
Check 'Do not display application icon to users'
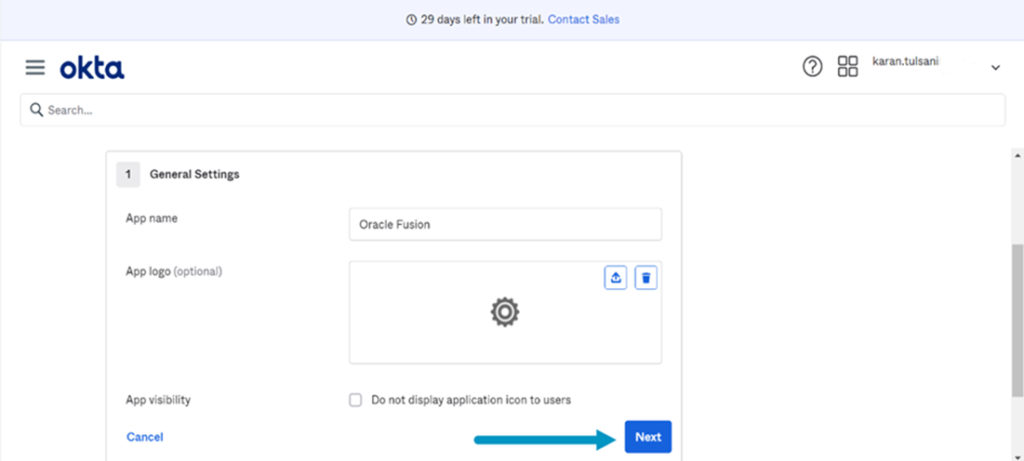tap(355, 400)
